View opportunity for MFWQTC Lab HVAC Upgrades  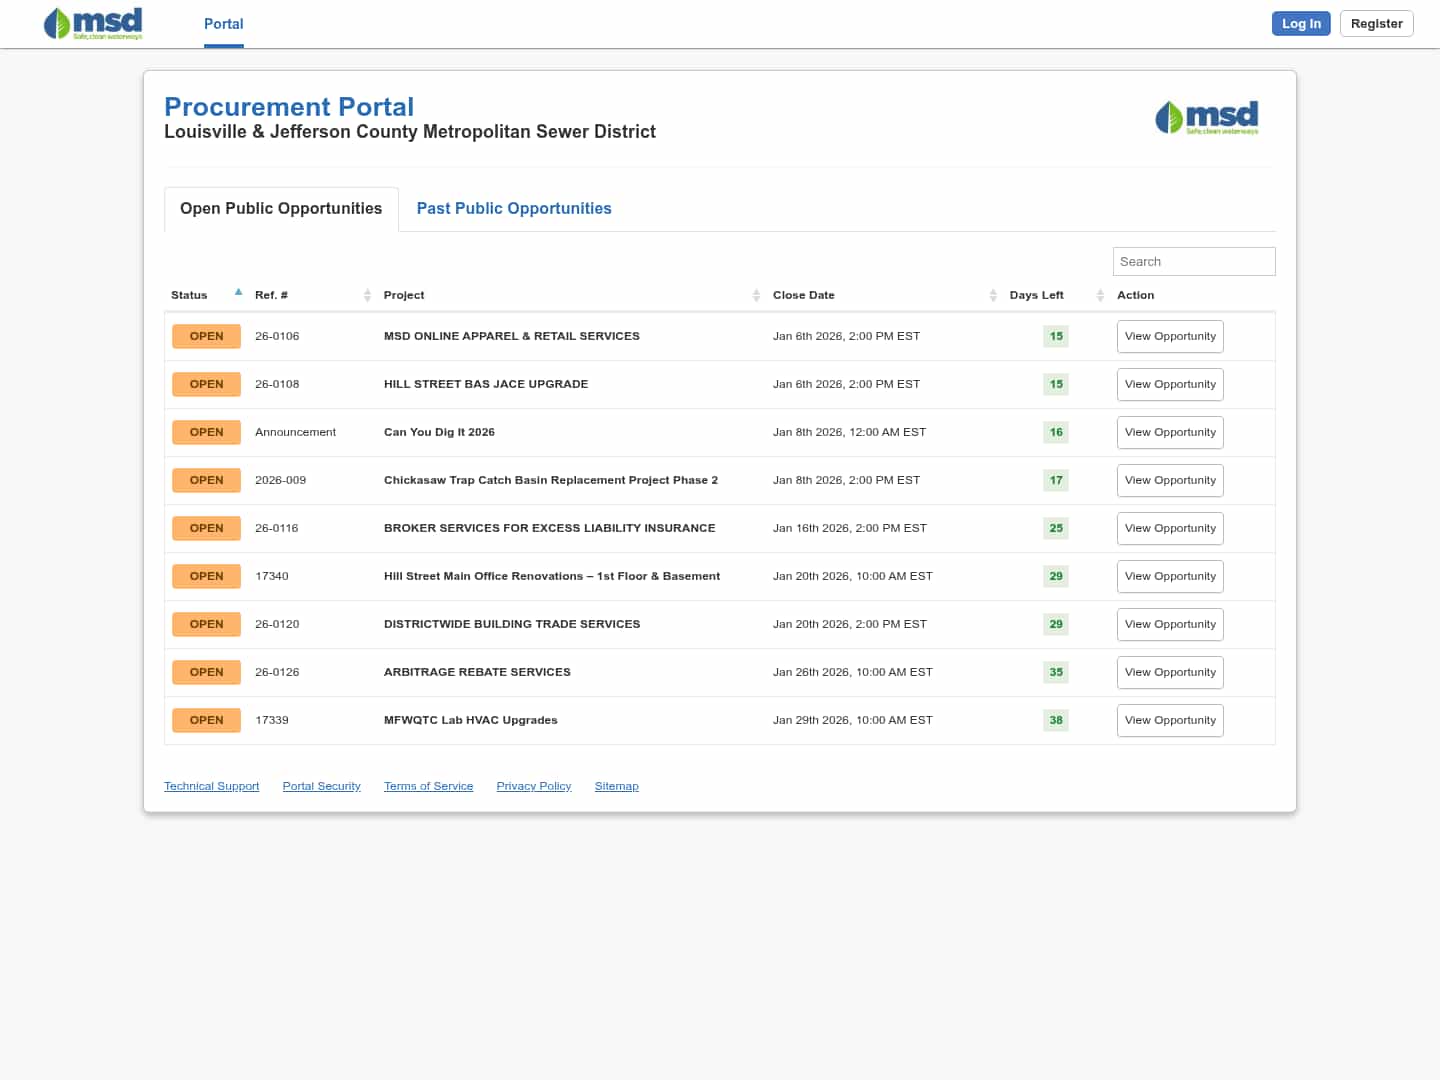(1170, 721)
